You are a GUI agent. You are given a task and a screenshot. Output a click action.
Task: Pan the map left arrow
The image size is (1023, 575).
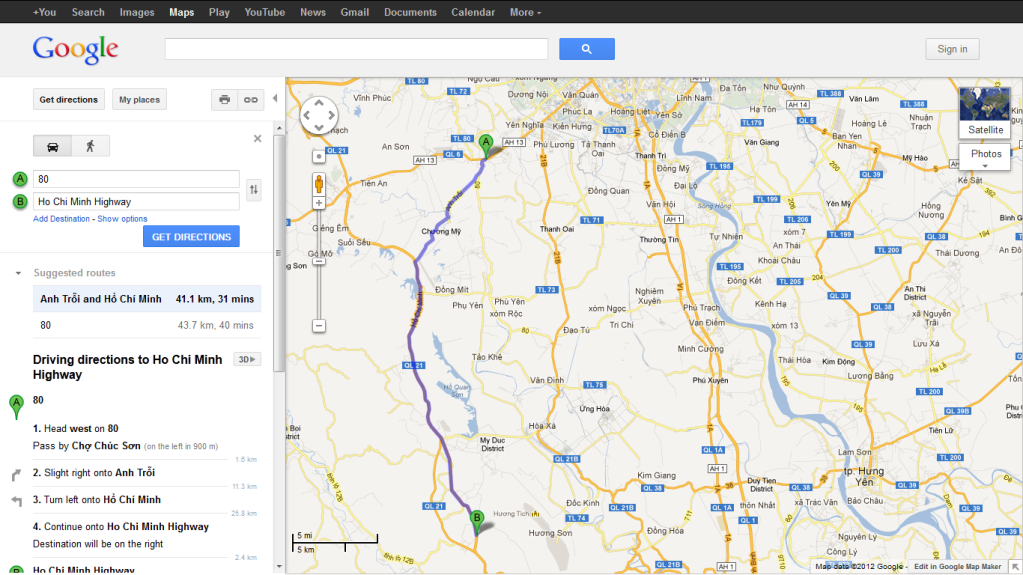click(306, 116)
